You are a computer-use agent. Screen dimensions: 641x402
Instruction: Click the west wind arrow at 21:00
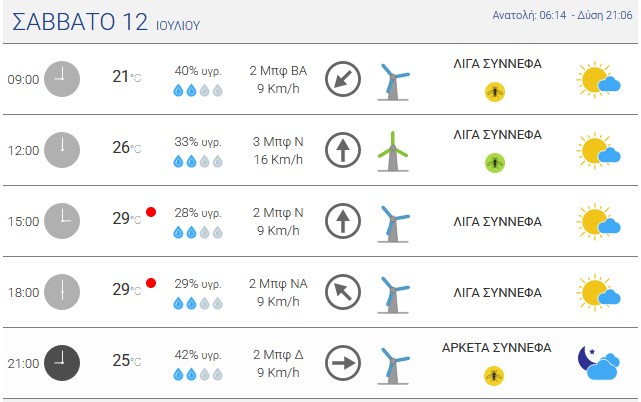pos(343,363)
